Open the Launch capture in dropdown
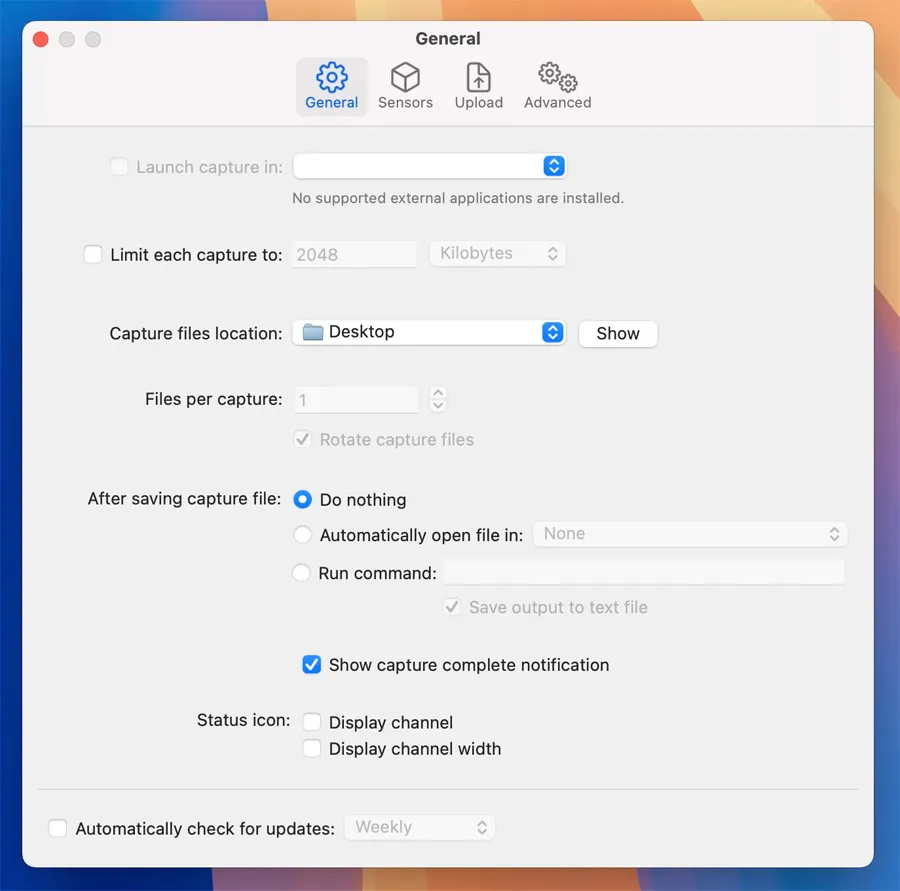 click(x=553, y=166)
